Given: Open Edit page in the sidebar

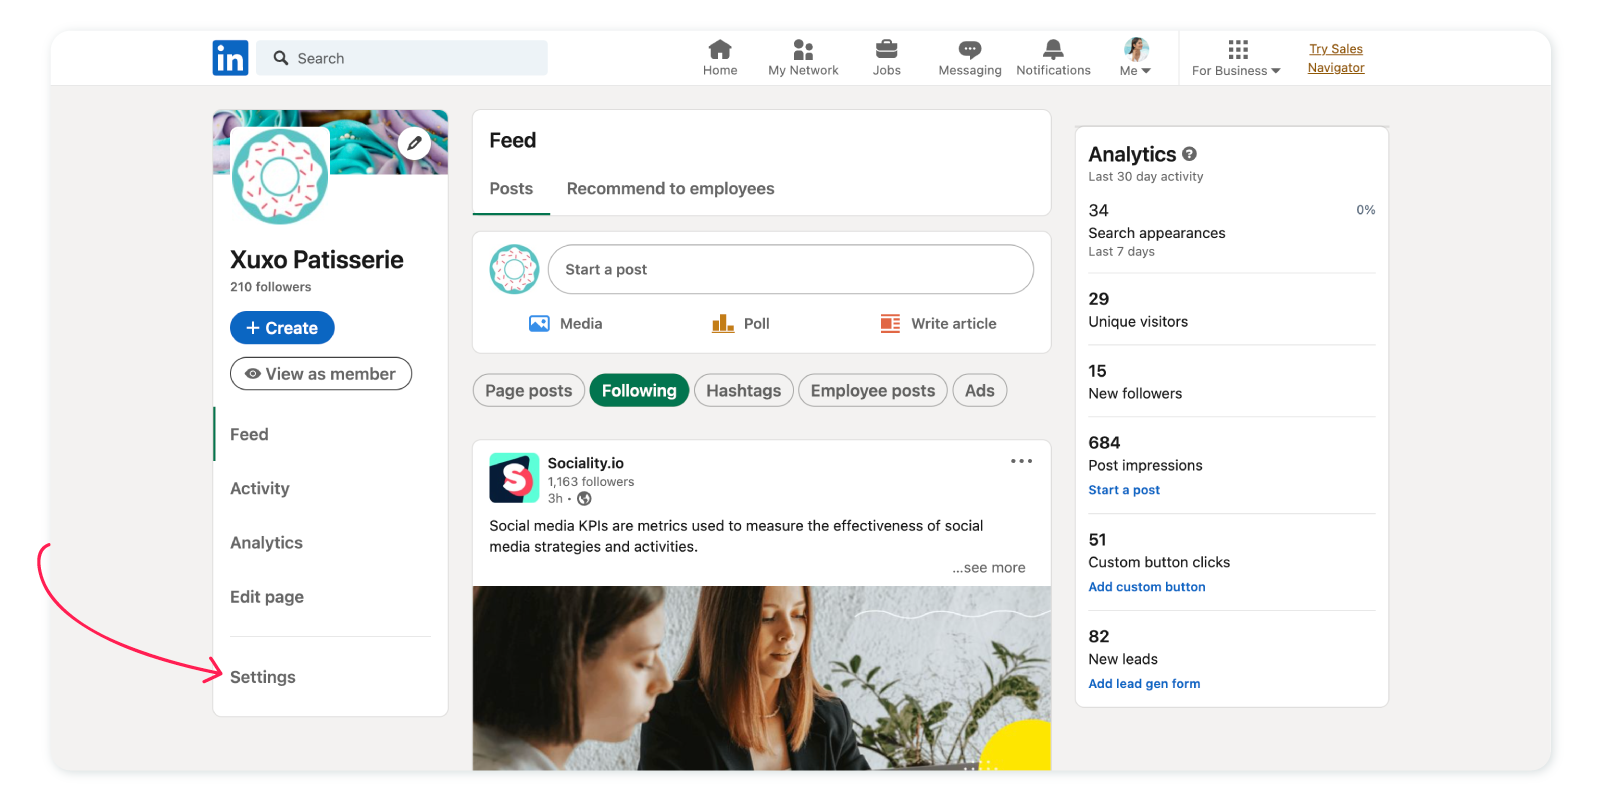Looking at the screenshot, I should coord(267,596).
